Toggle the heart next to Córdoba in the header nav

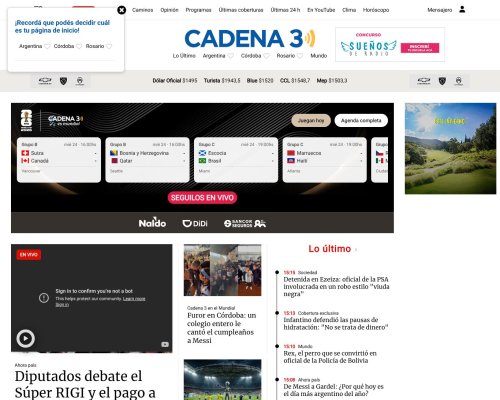coord(266,56)
